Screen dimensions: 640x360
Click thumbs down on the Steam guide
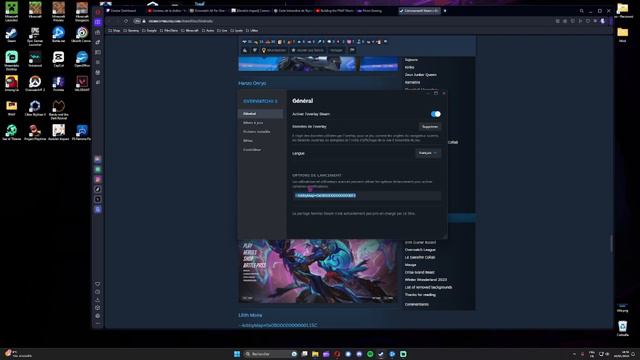[254, 51]
